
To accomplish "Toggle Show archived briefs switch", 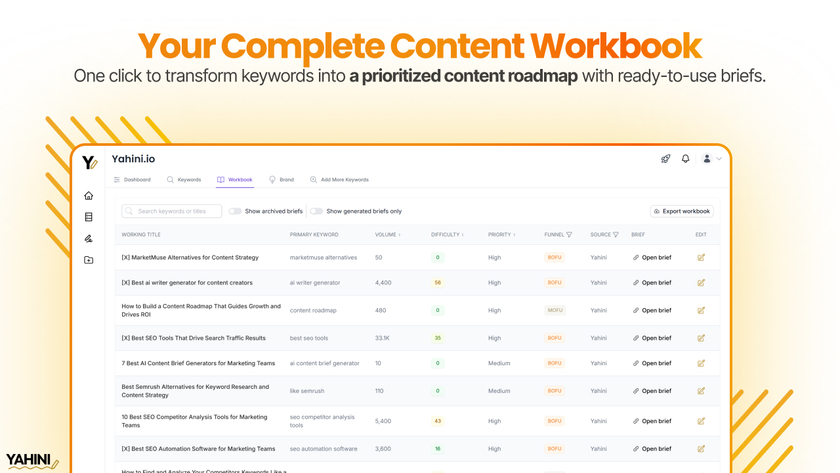I will [235, 211].
